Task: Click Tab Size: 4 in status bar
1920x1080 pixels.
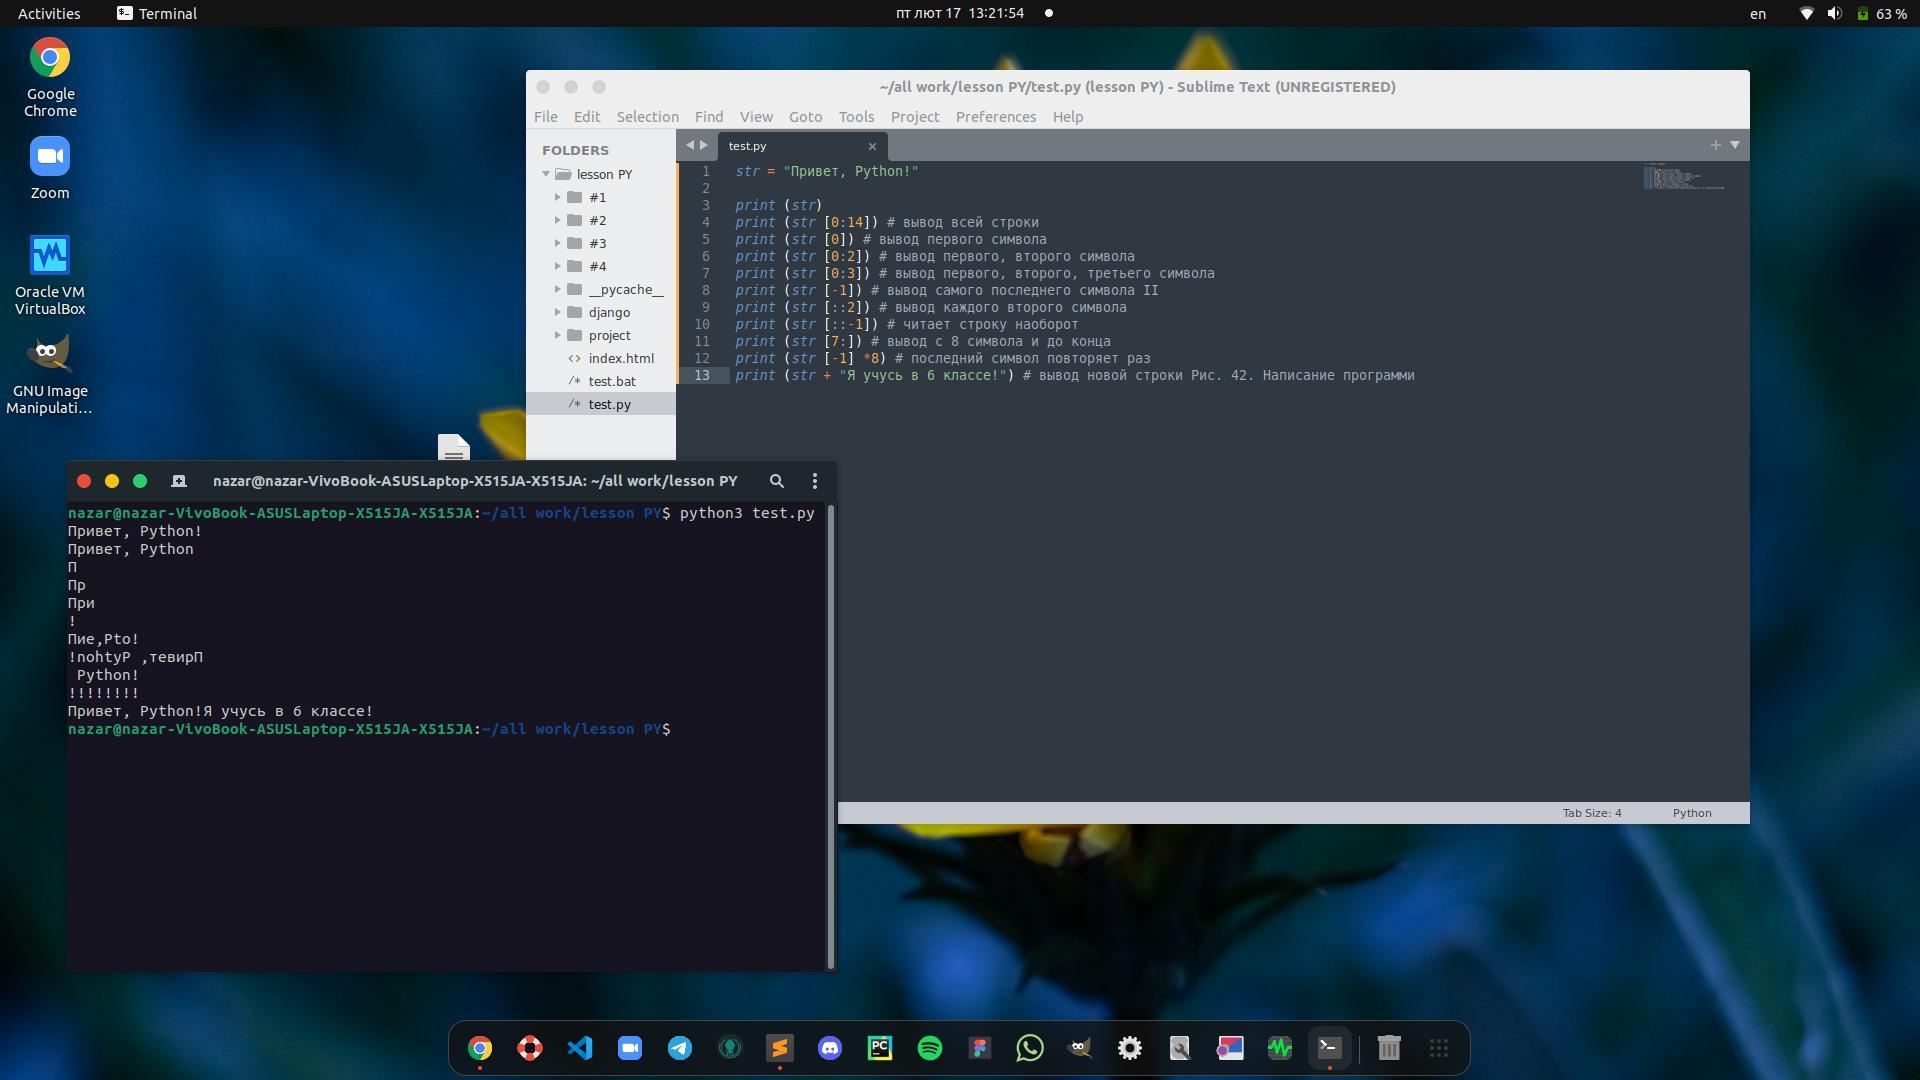Action: [x=1592, y=813]
